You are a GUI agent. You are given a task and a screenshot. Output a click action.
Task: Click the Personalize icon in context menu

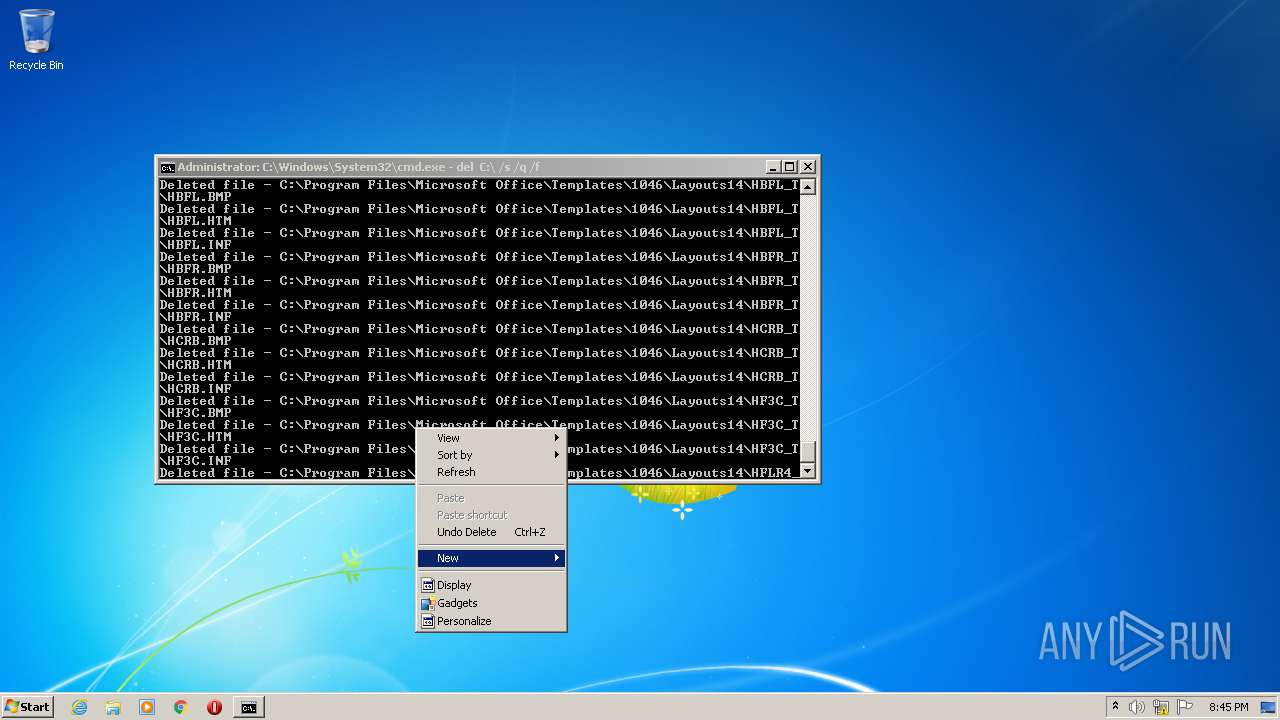coord(428,621)
